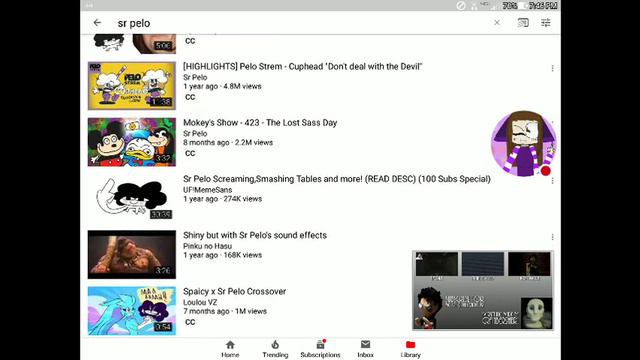Select '7 months ago · 1M views' text
The image size is (640, 360).
pyautogui.click(x=225, y=311)
